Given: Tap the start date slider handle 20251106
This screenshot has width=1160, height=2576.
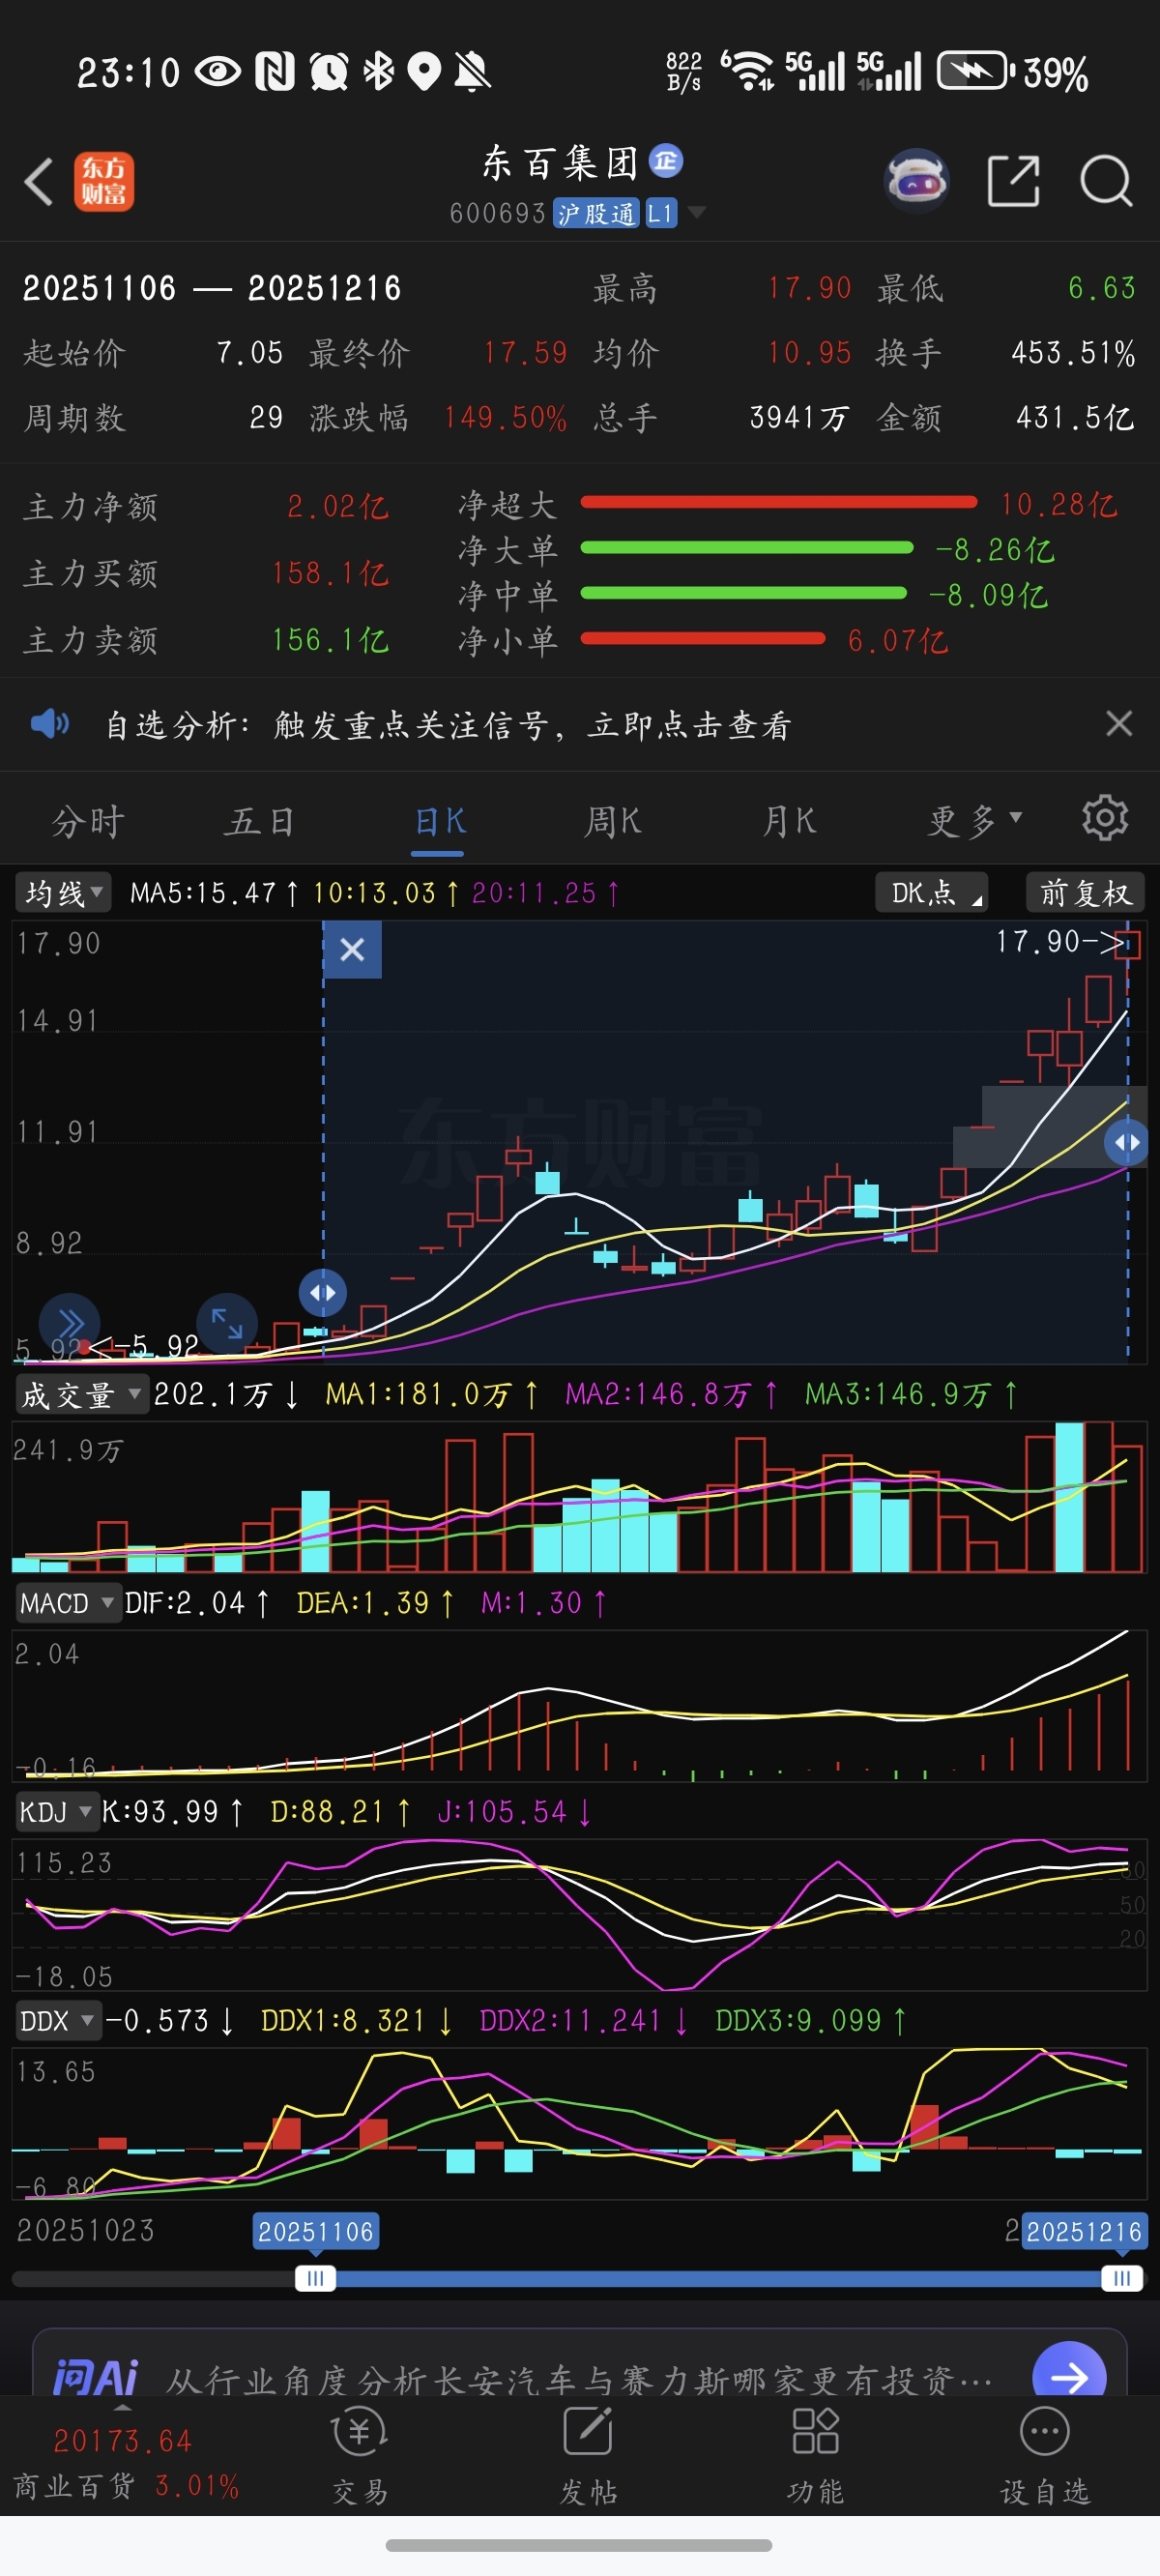Looking at the screenshot, I should tap(315, 2278).
